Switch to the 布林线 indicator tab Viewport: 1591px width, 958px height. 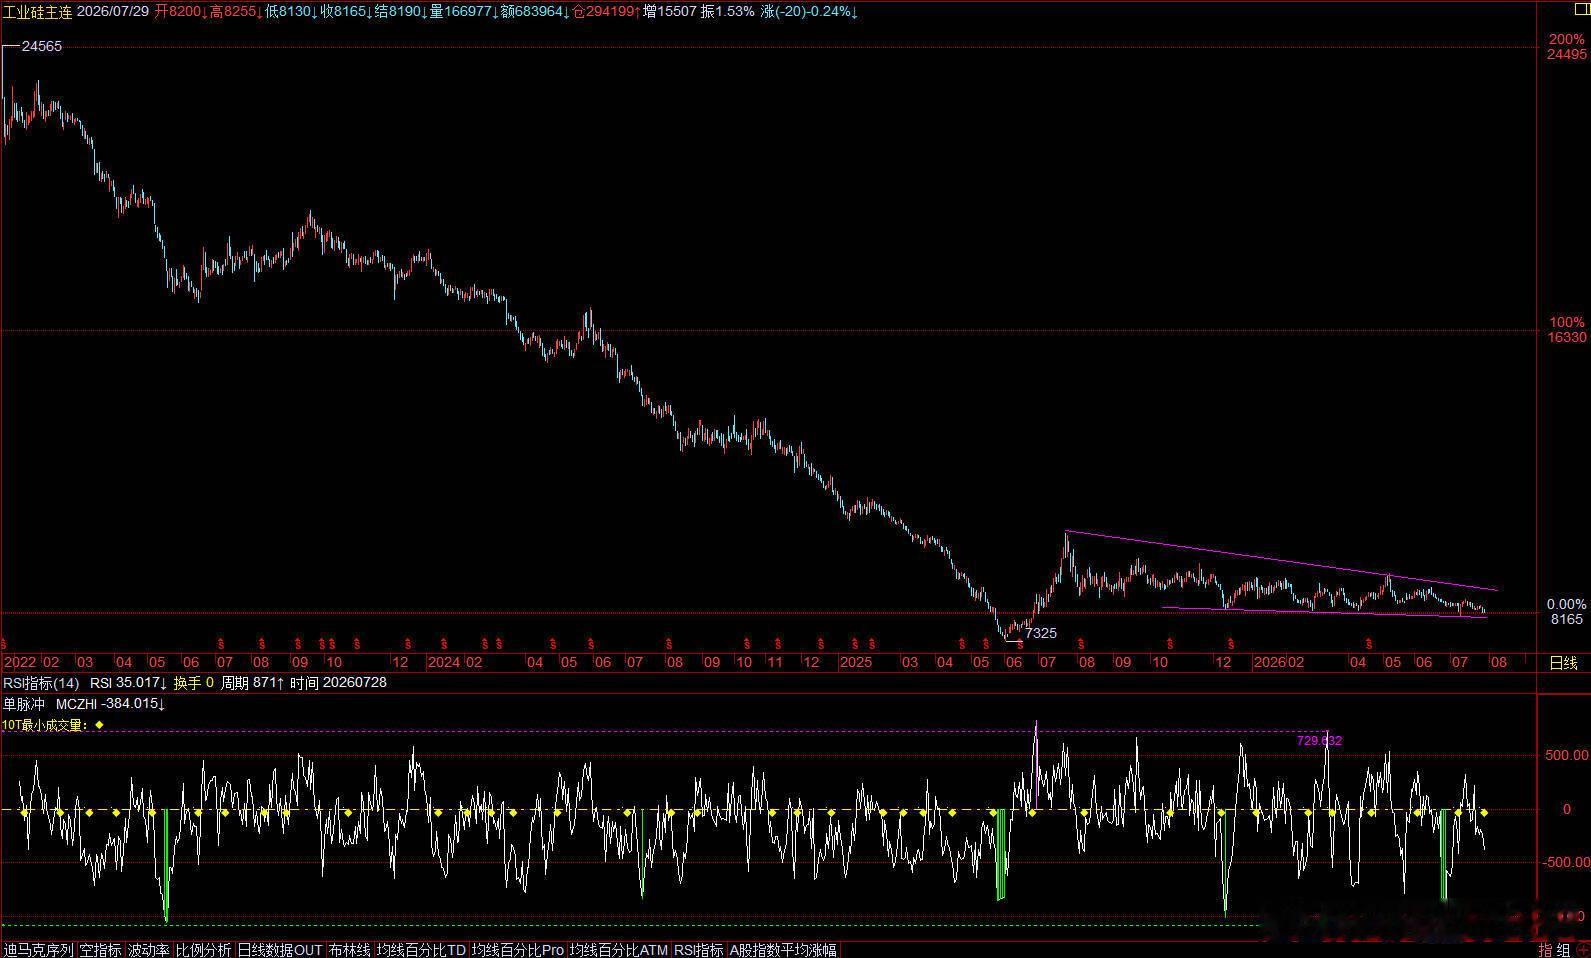pos(349,950)
